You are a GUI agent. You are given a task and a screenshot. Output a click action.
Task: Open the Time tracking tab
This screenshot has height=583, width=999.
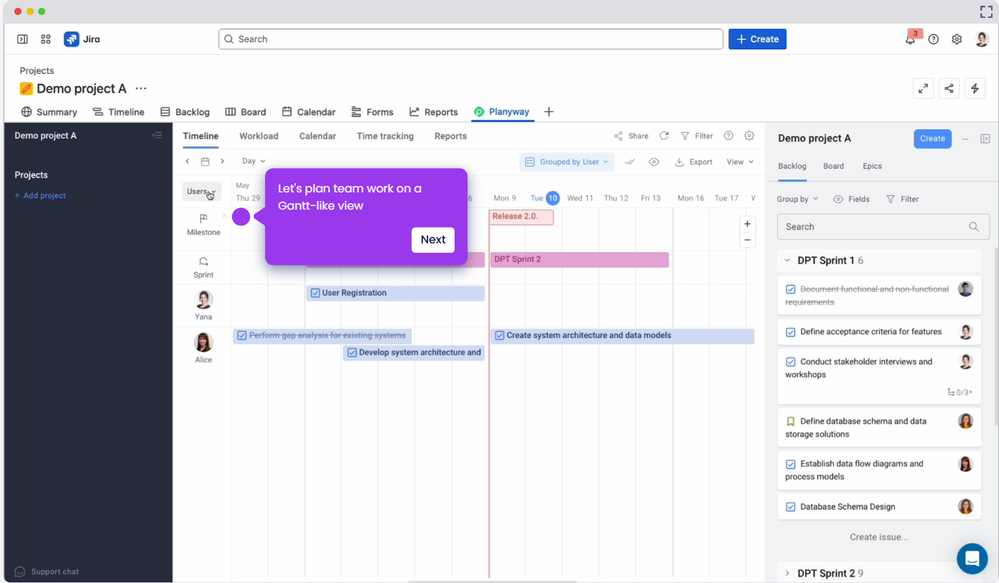(385, 136)
